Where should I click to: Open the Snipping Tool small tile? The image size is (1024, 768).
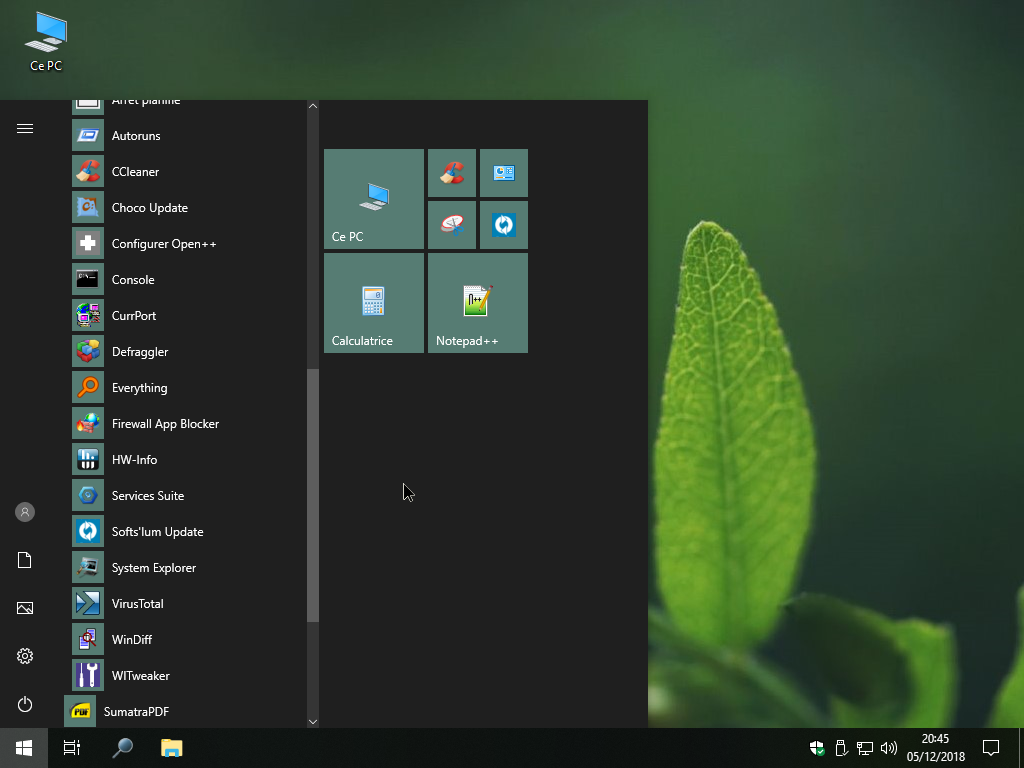pyautogui.click(x=452, y=225)
